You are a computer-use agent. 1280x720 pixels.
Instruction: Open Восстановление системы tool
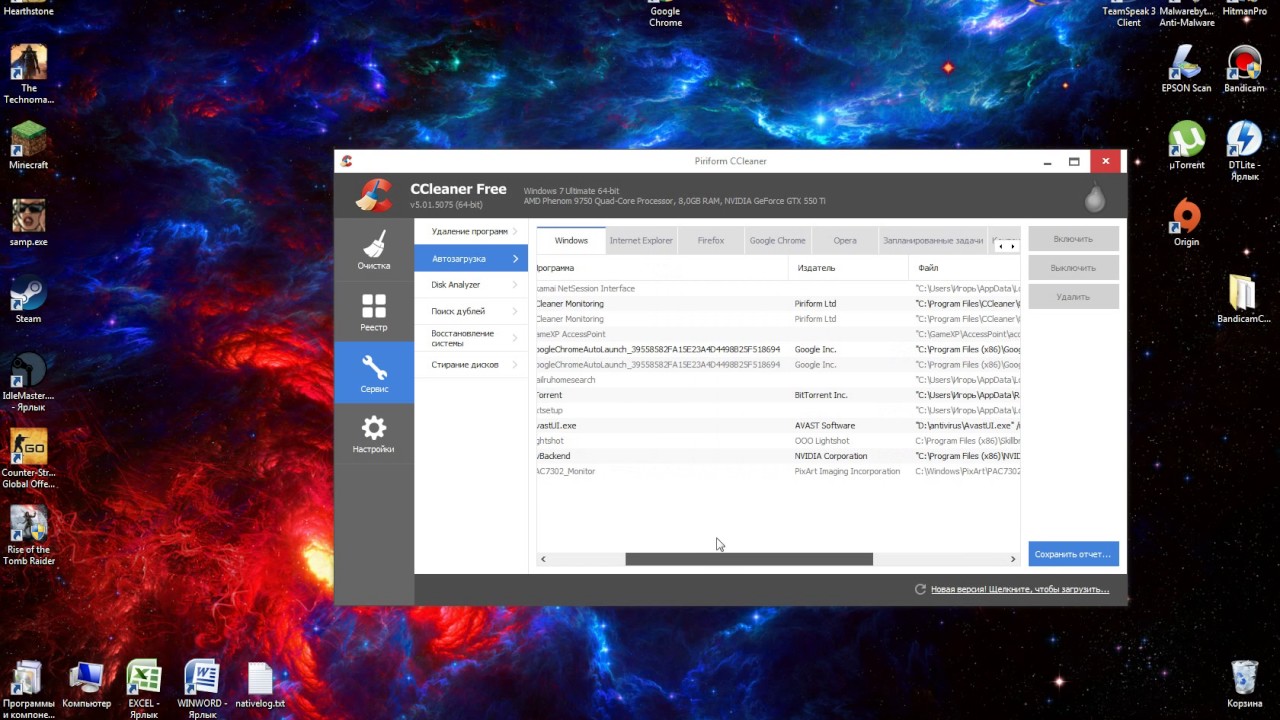tap(471, 338)
